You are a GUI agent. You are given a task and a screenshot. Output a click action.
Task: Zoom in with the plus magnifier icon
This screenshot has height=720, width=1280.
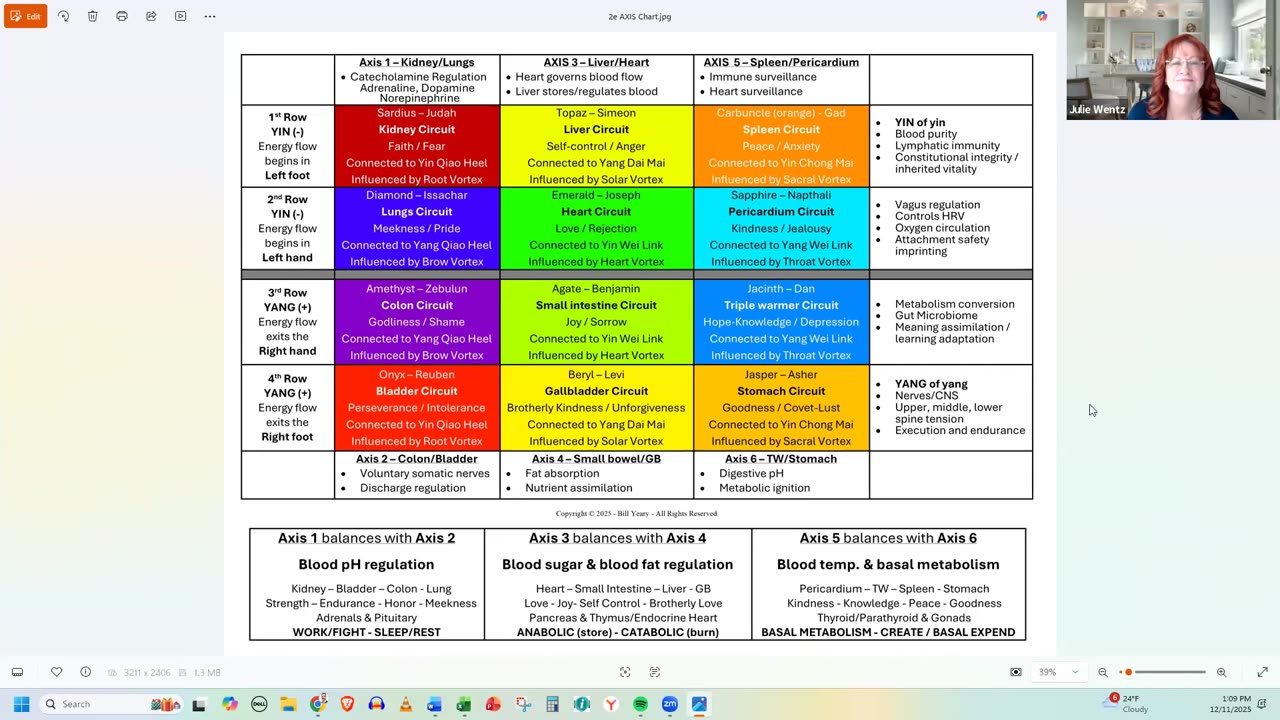click(x=1221, y=672)
